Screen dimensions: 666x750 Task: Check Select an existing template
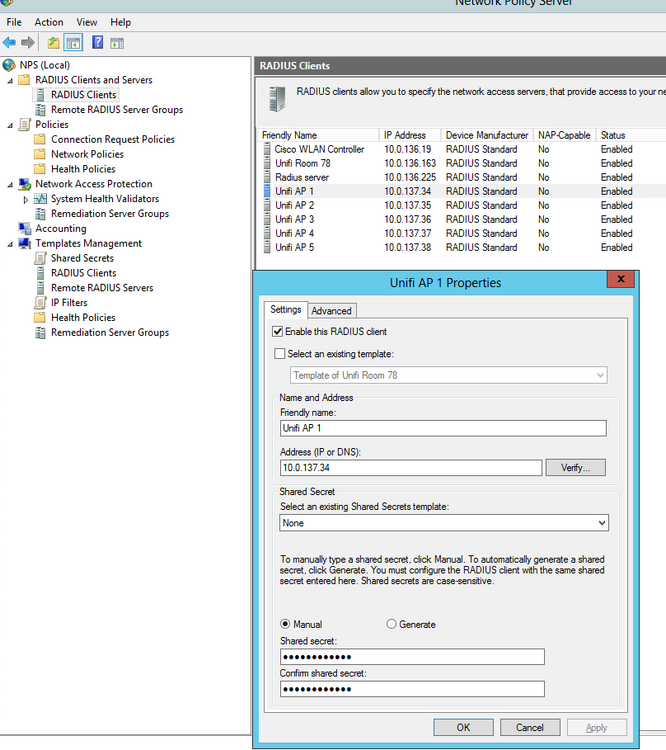click(279, 354)
